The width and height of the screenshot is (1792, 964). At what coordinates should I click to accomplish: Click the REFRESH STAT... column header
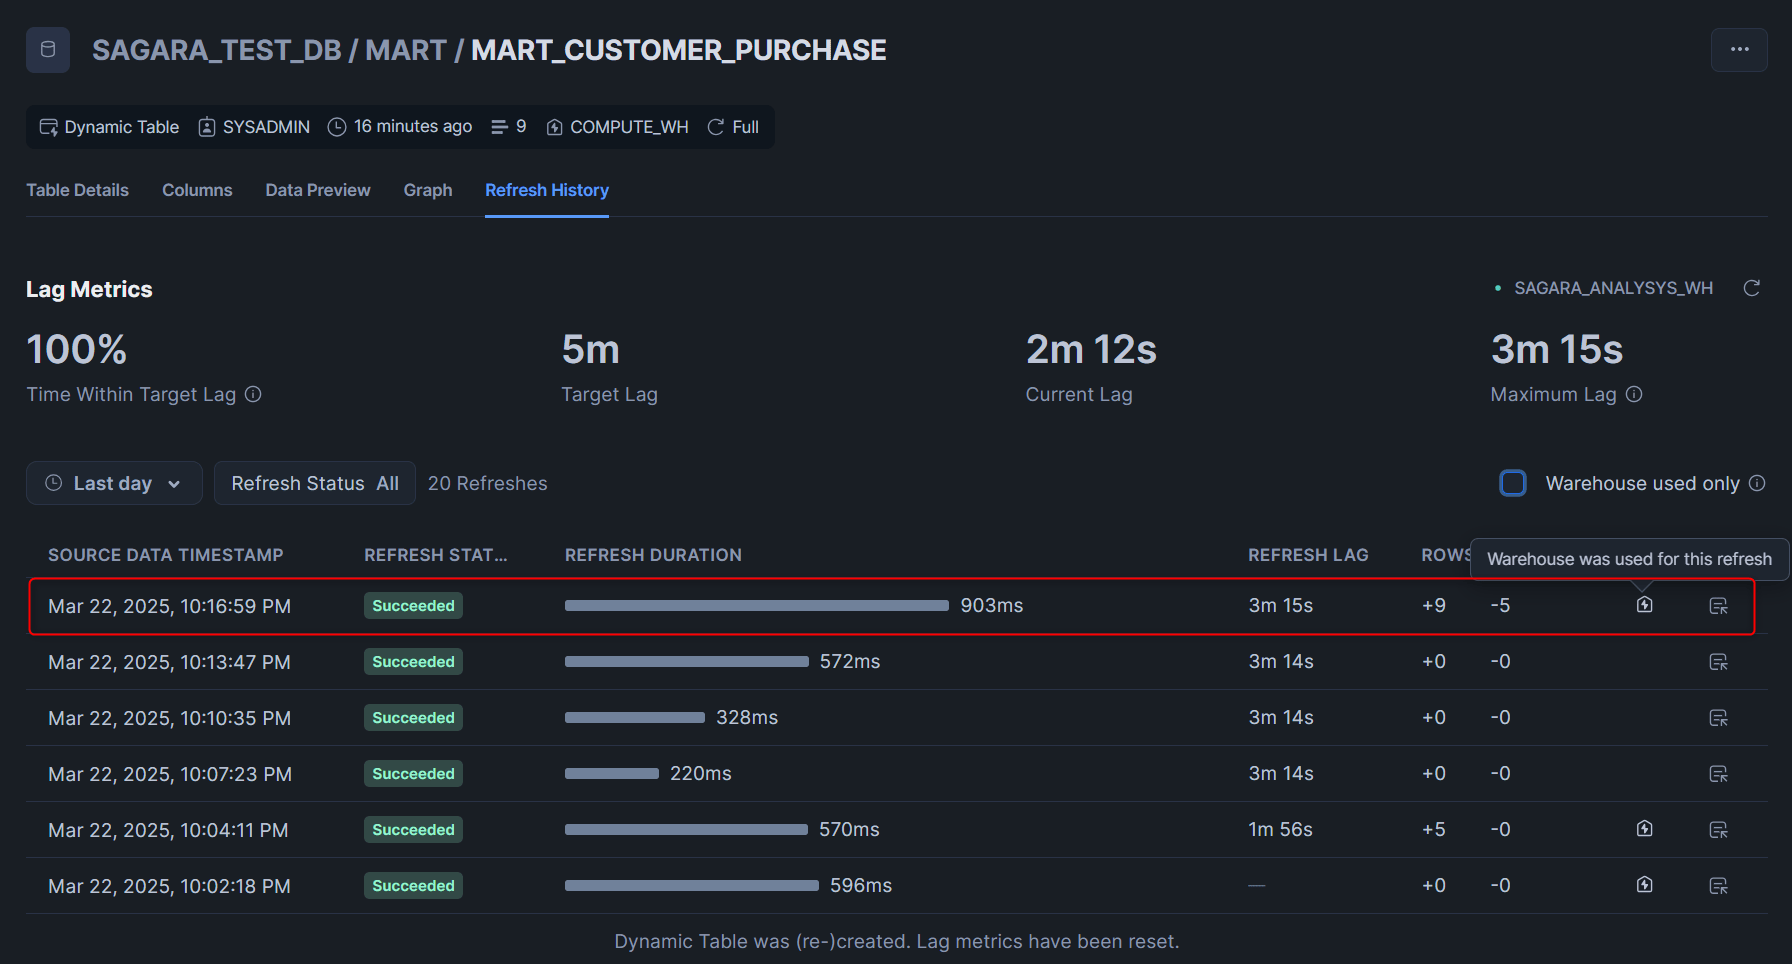coord(436,555)
